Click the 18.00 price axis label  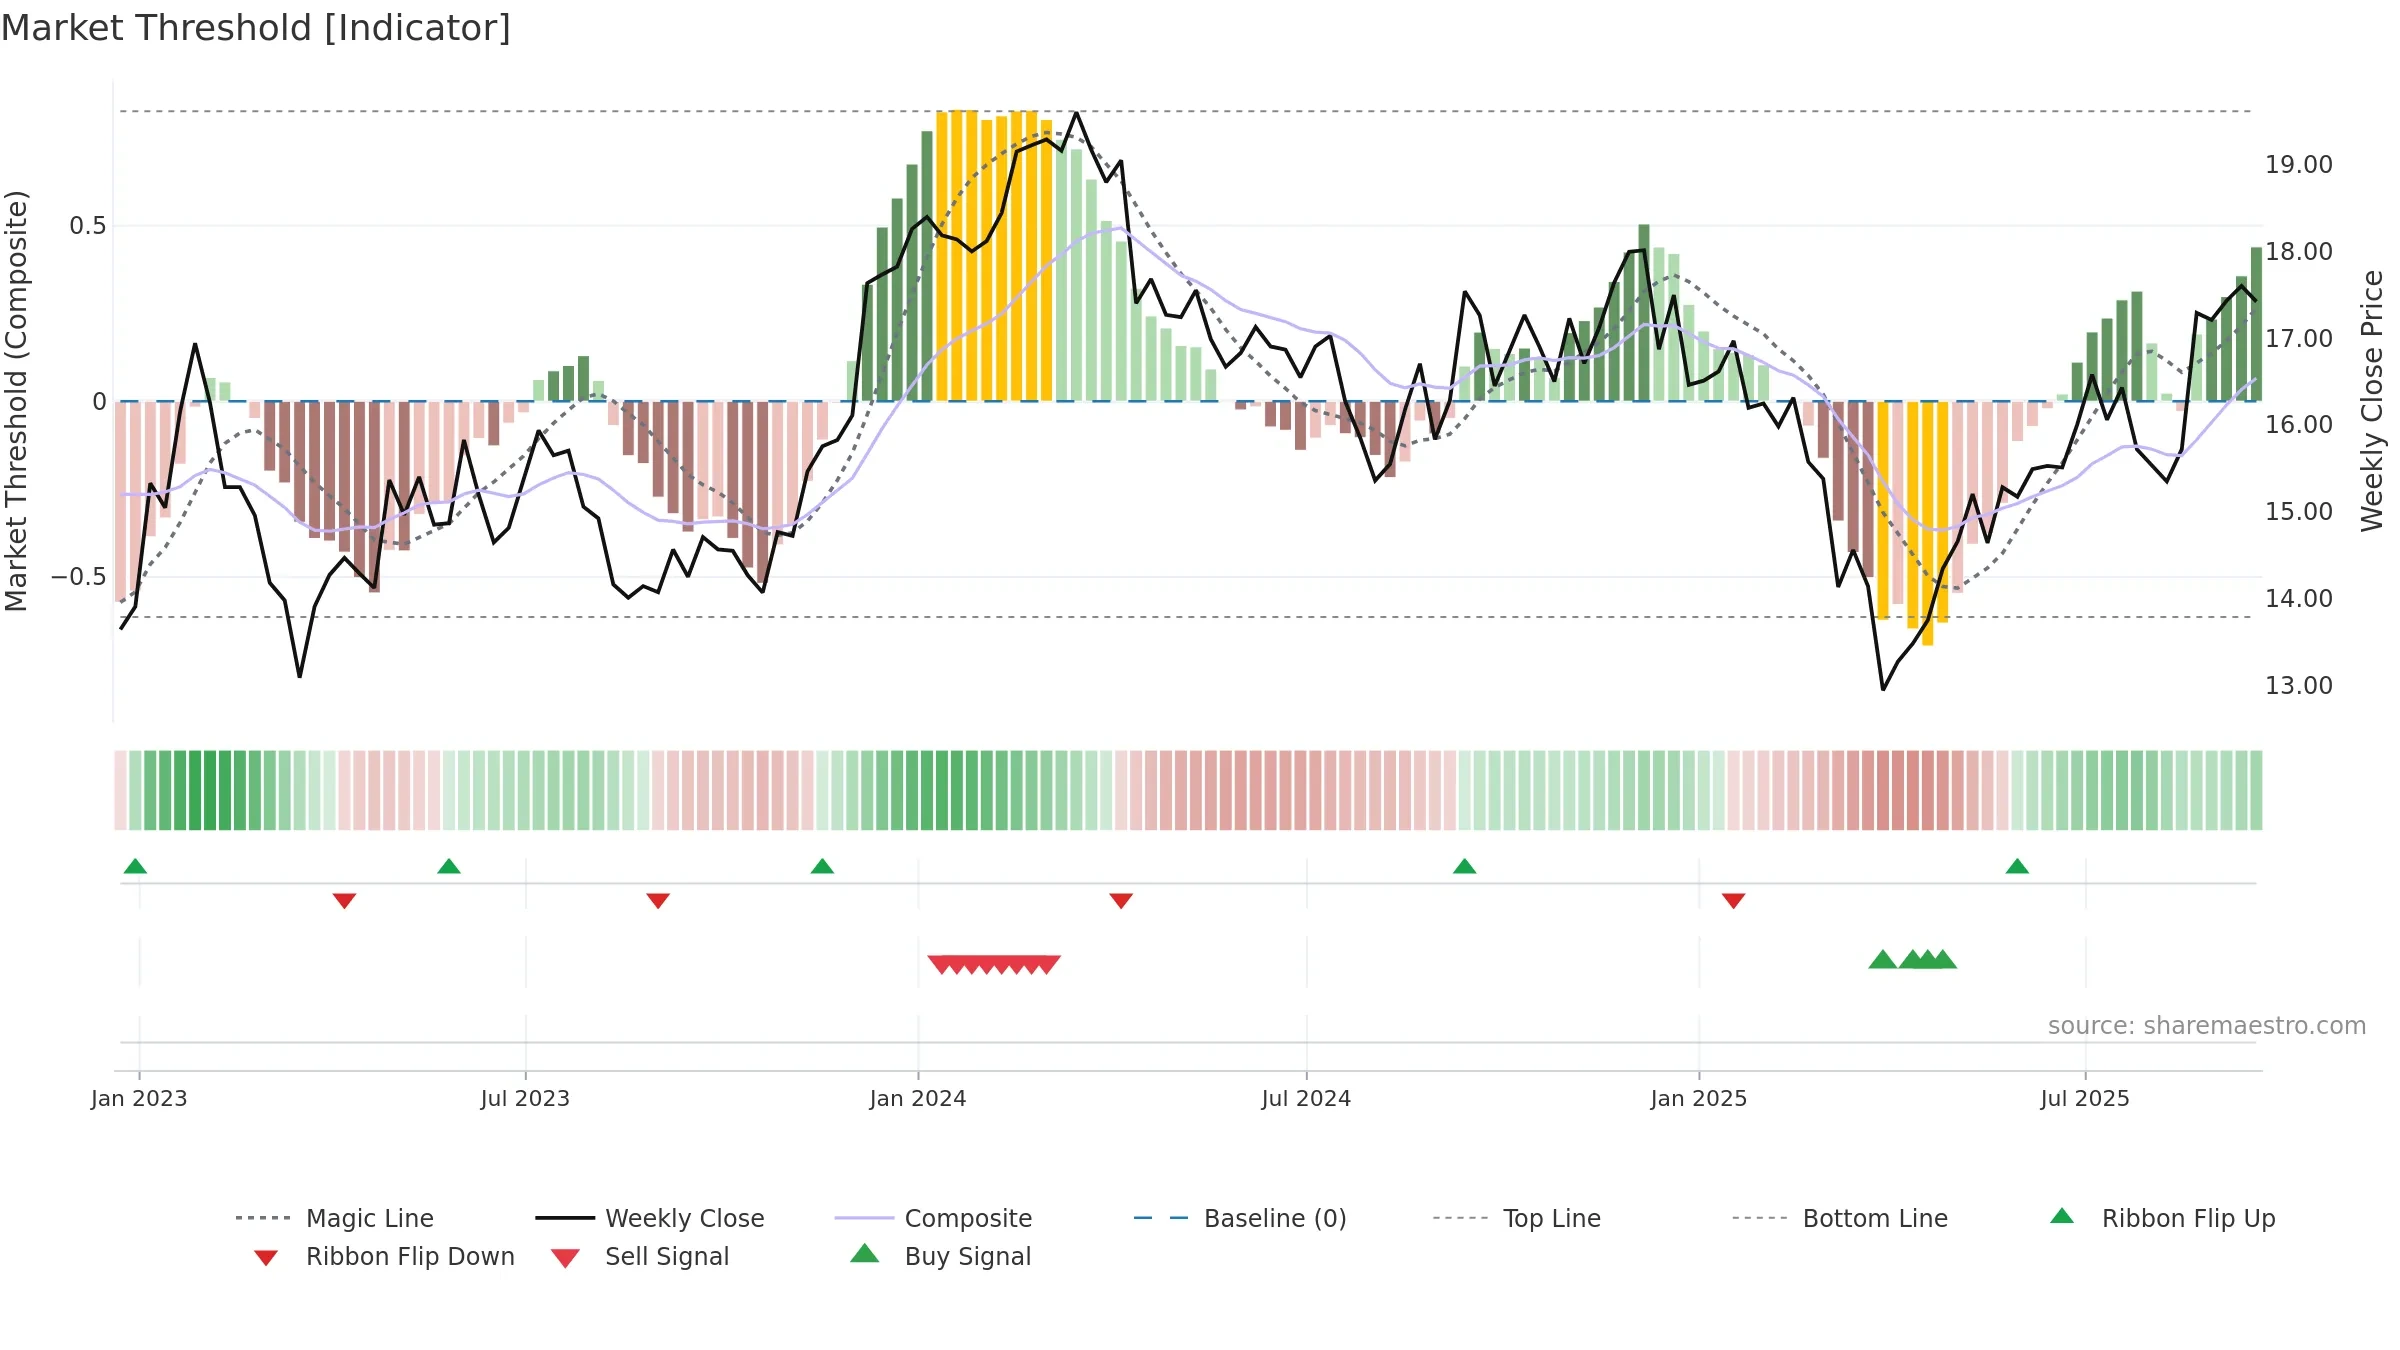point(2299,252)
